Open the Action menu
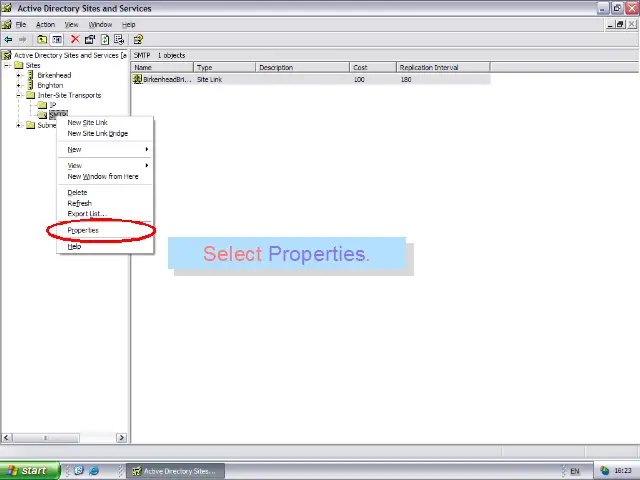The height and width of the screenshot is (480, 640). tap(45, 24)
